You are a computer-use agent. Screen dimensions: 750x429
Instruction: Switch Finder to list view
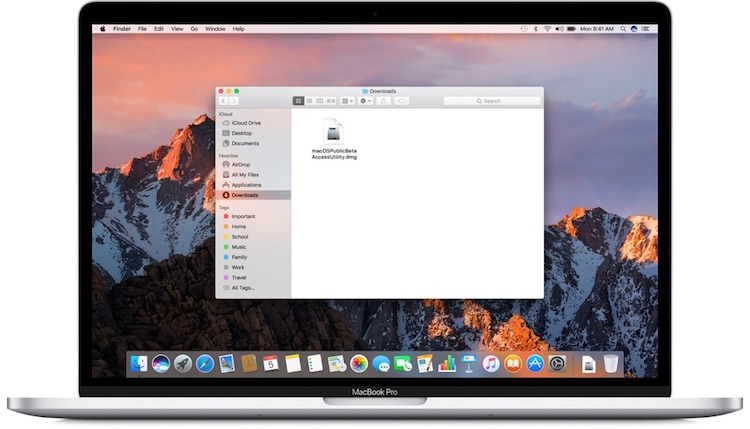(x=308, y=101)
